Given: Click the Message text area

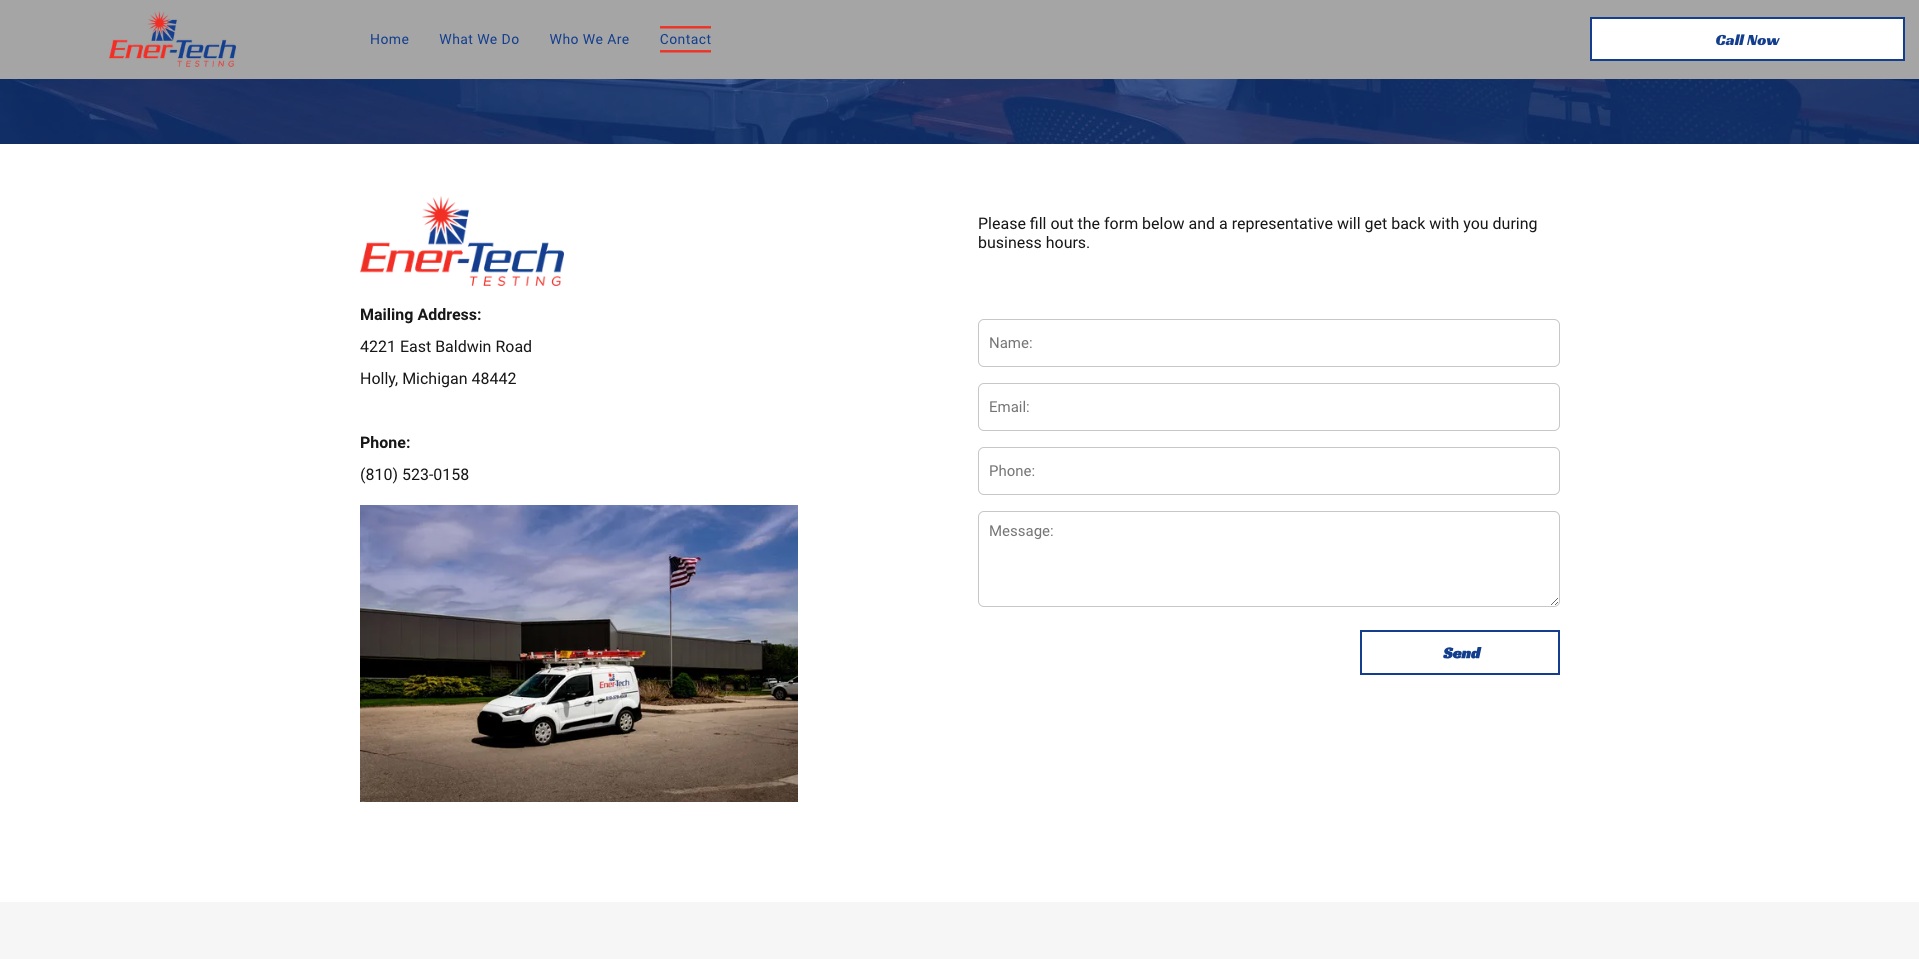Looking at the screenshot, I should click(x=1268, y=559).
